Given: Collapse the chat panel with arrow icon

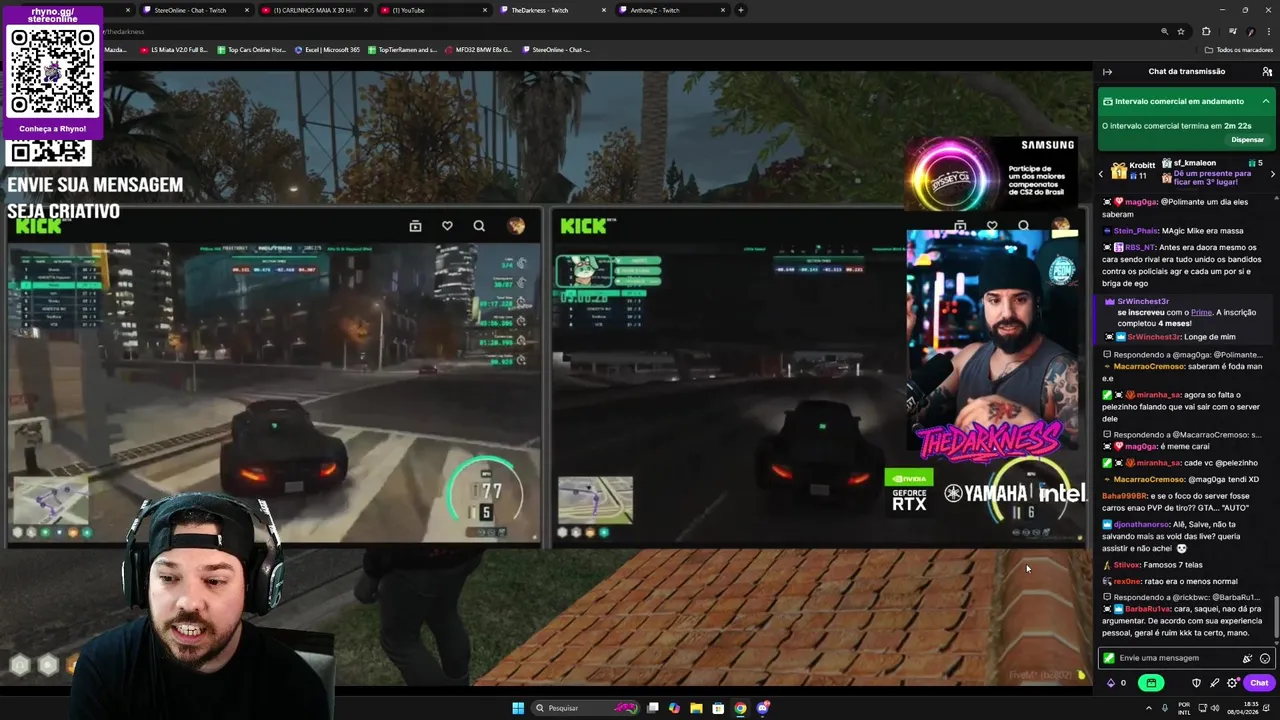Looking at the screenshot, I should point(1107,72).
